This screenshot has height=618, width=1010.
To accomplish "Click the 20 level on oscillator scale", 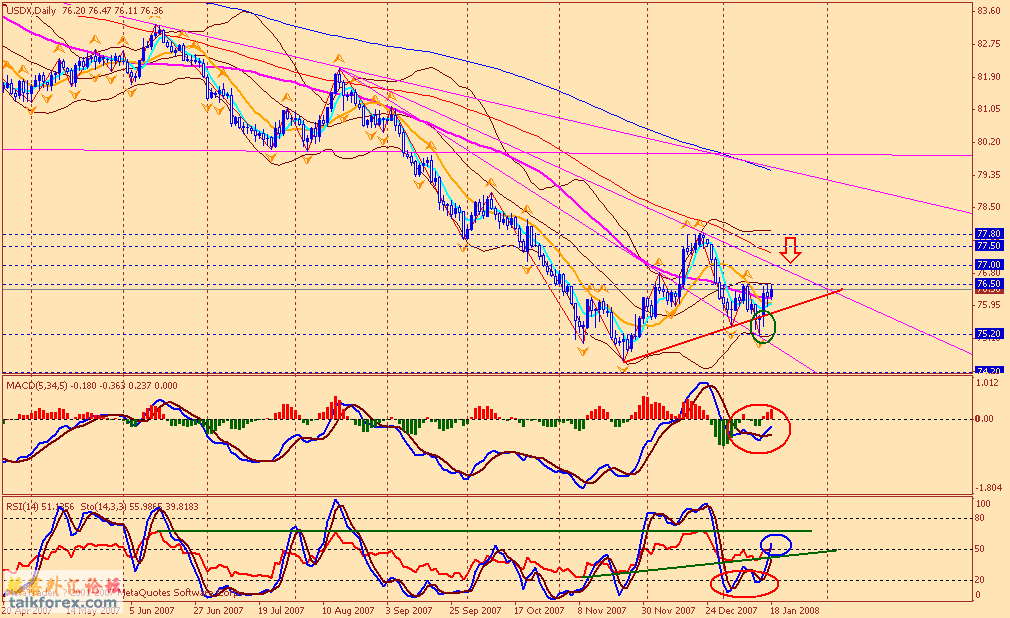I will tap(980, 580).
